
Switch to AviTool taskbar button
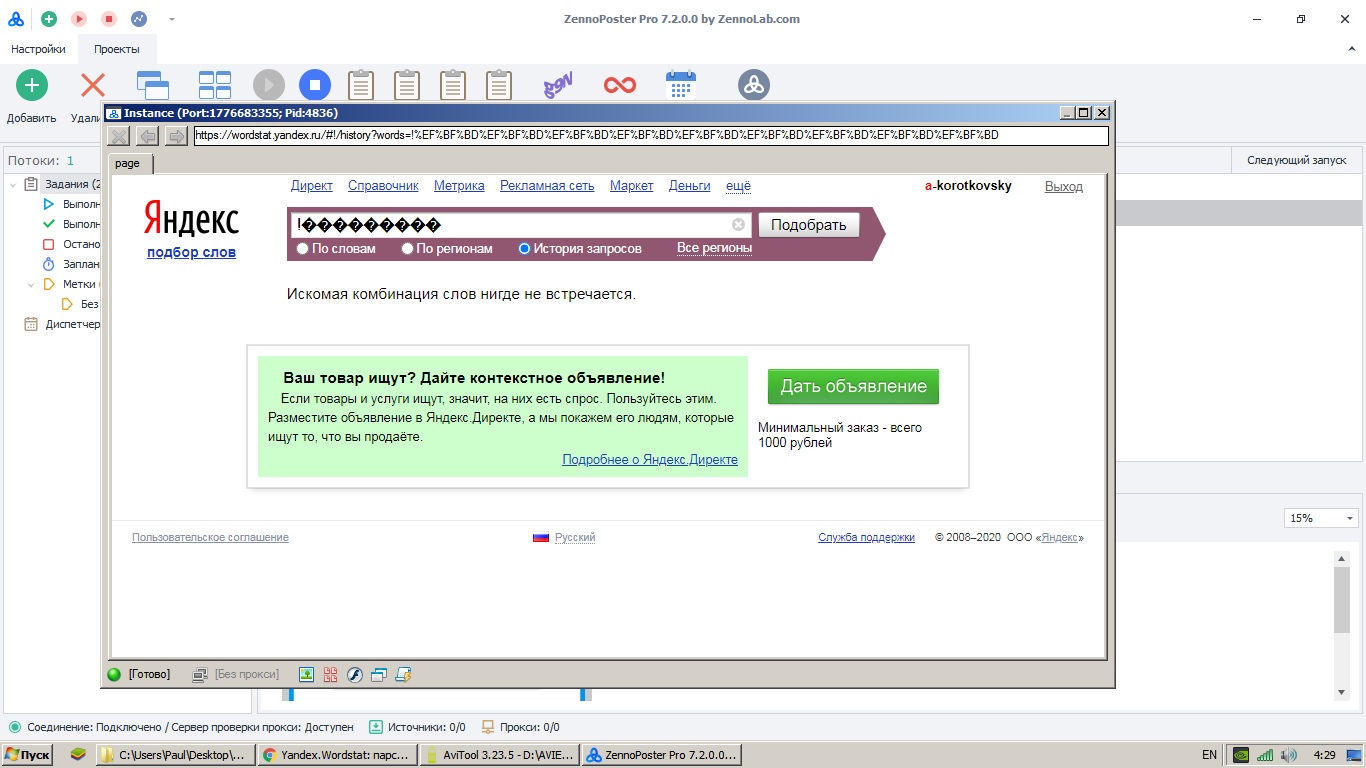click(499, 755)
